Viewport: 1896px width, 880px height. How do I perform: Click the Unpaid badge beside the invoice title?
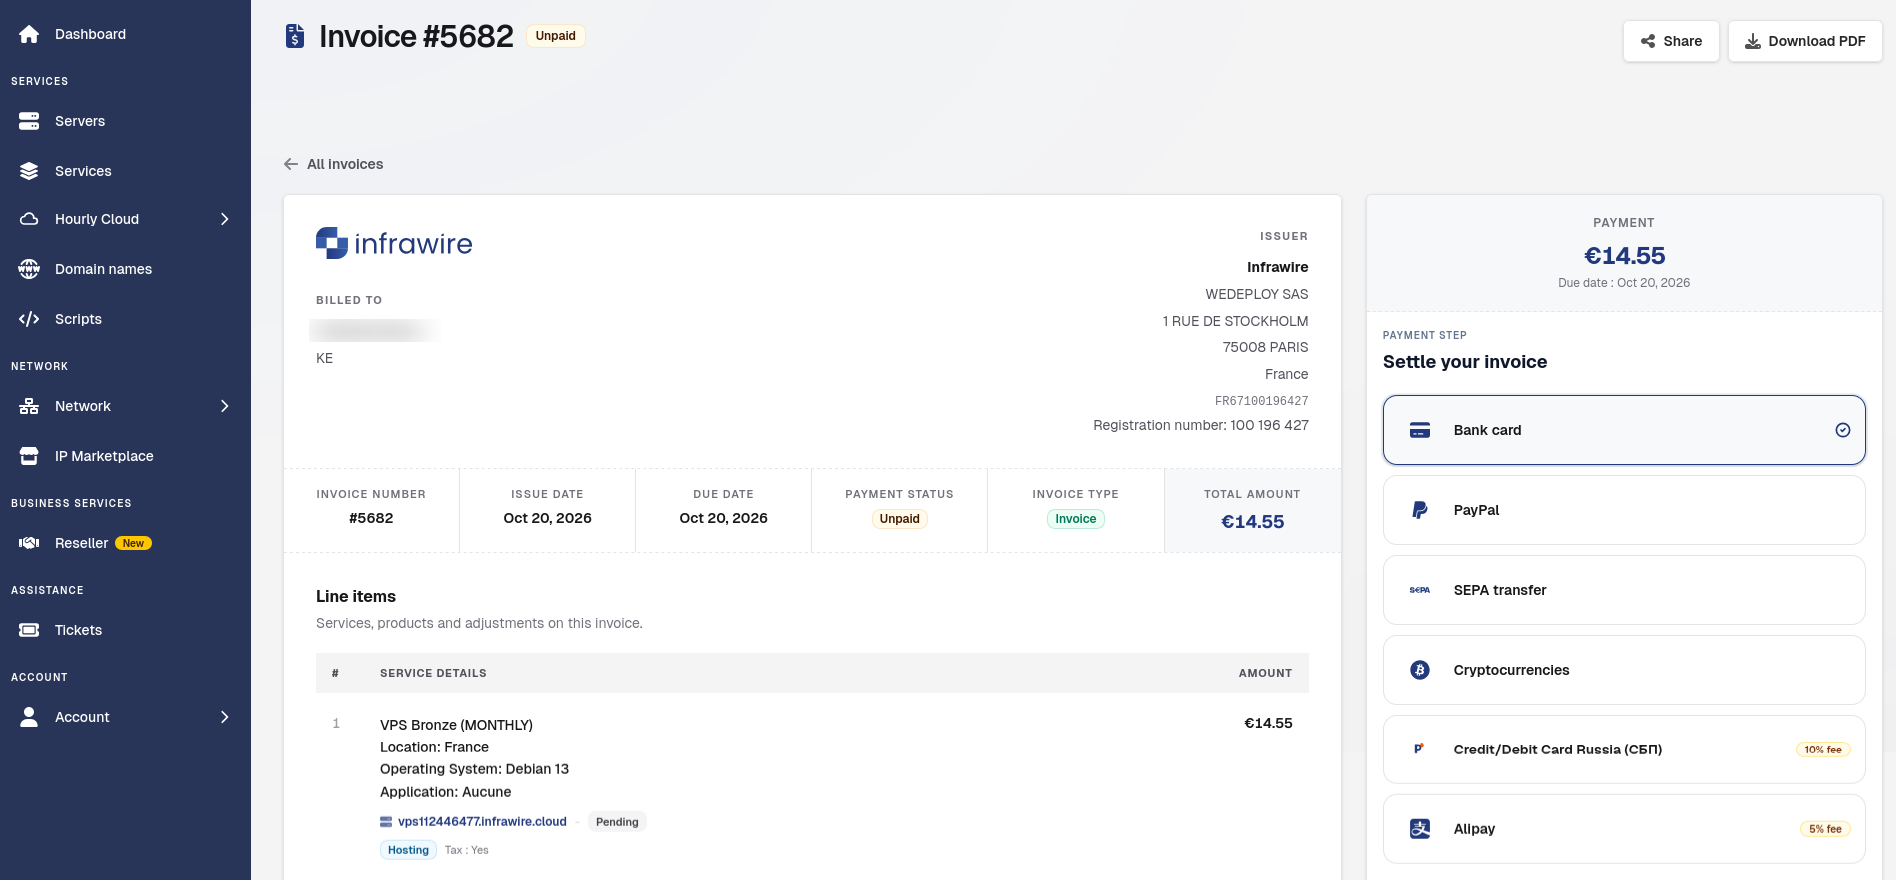coord(555,36)
